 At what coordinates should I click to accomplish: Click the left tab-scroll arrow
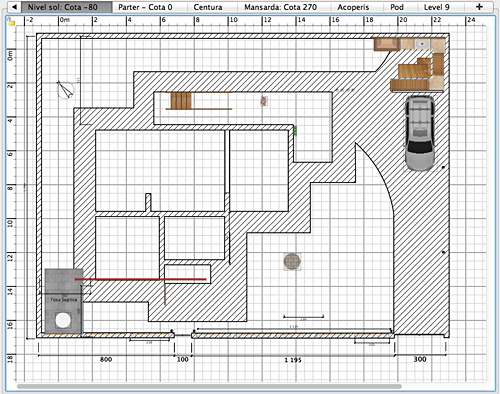tap(14, 7)
